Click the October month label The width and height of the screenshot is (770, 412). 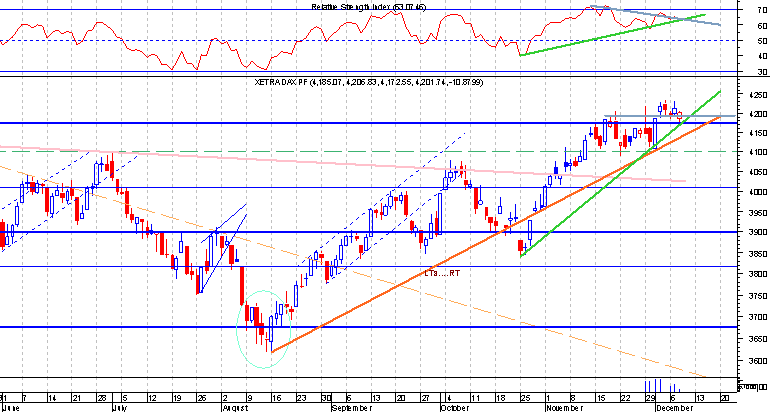pos(455,408)
